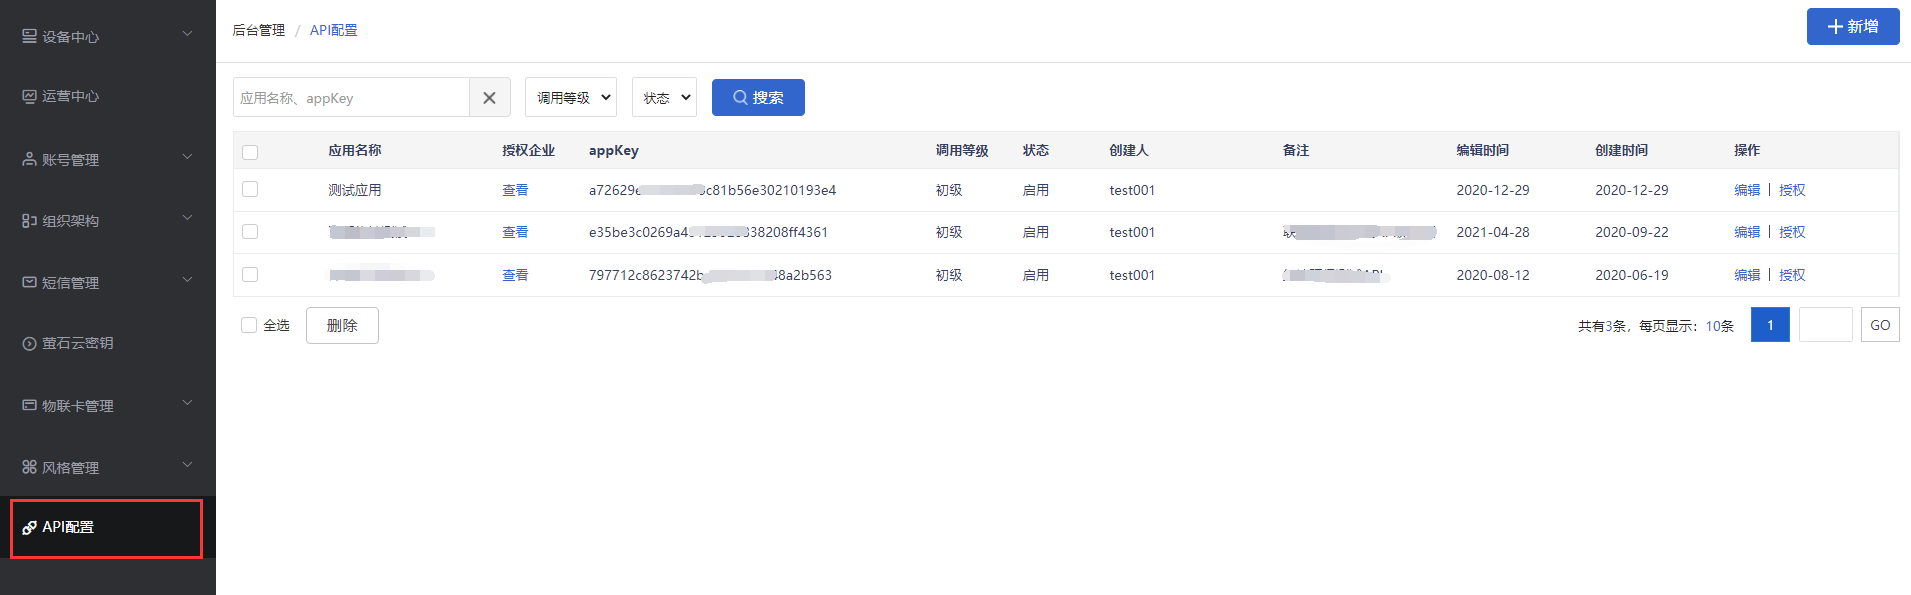Viewport: 1911px width, 595px height.
Task: Check the 测试应用 row checkbox
Action: 250,189
